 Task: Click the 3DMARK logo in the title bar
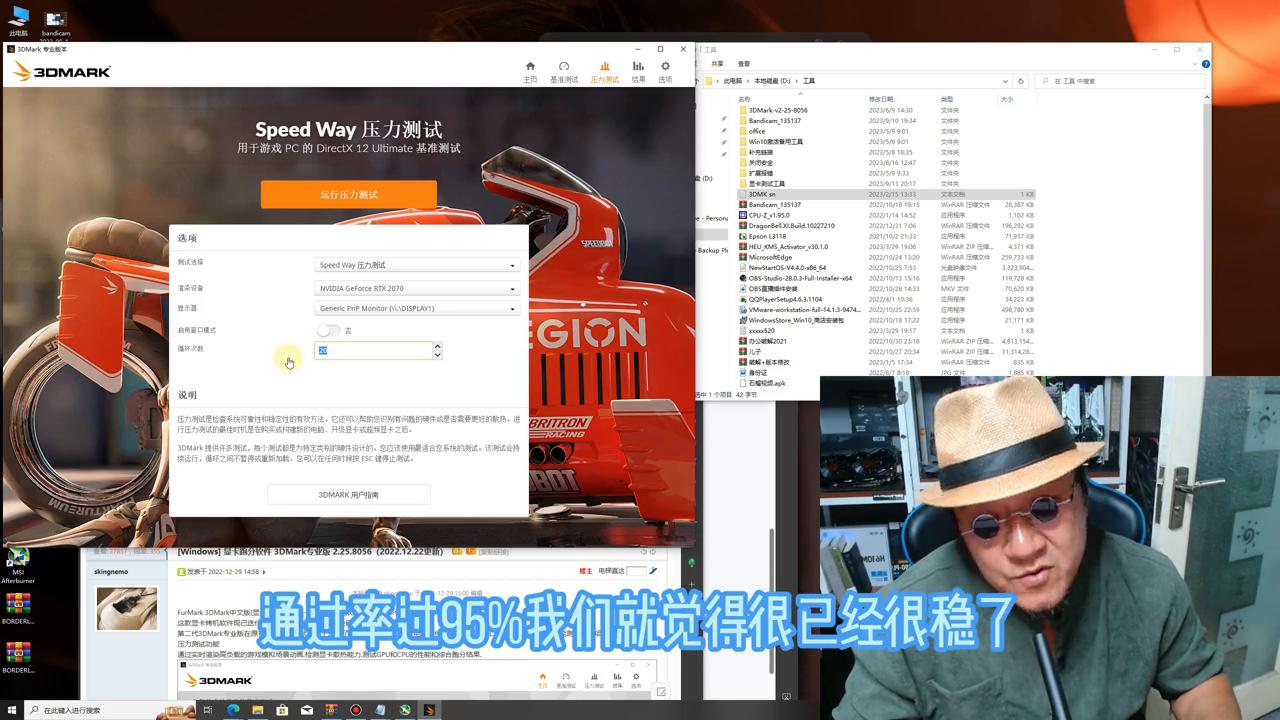(x=65, y=70)
